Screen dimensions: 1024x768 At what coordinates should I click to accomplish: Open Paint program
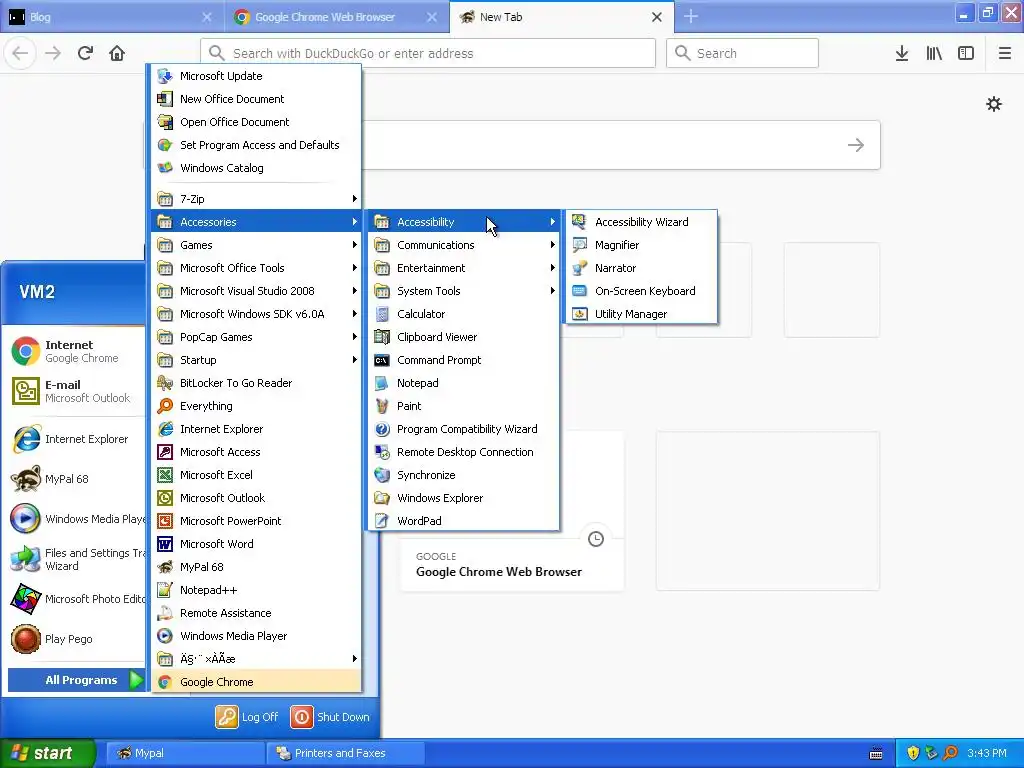[x=464, y=406]
